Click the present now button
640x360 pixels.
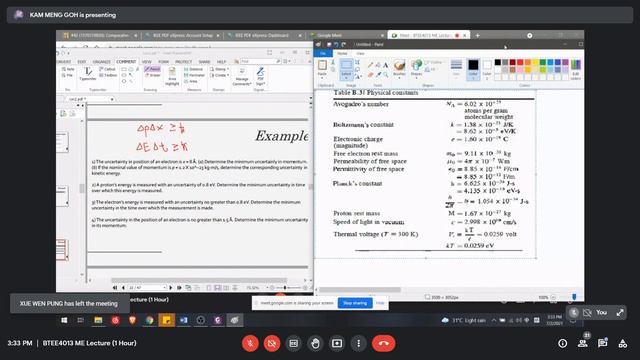click(337, 343)
